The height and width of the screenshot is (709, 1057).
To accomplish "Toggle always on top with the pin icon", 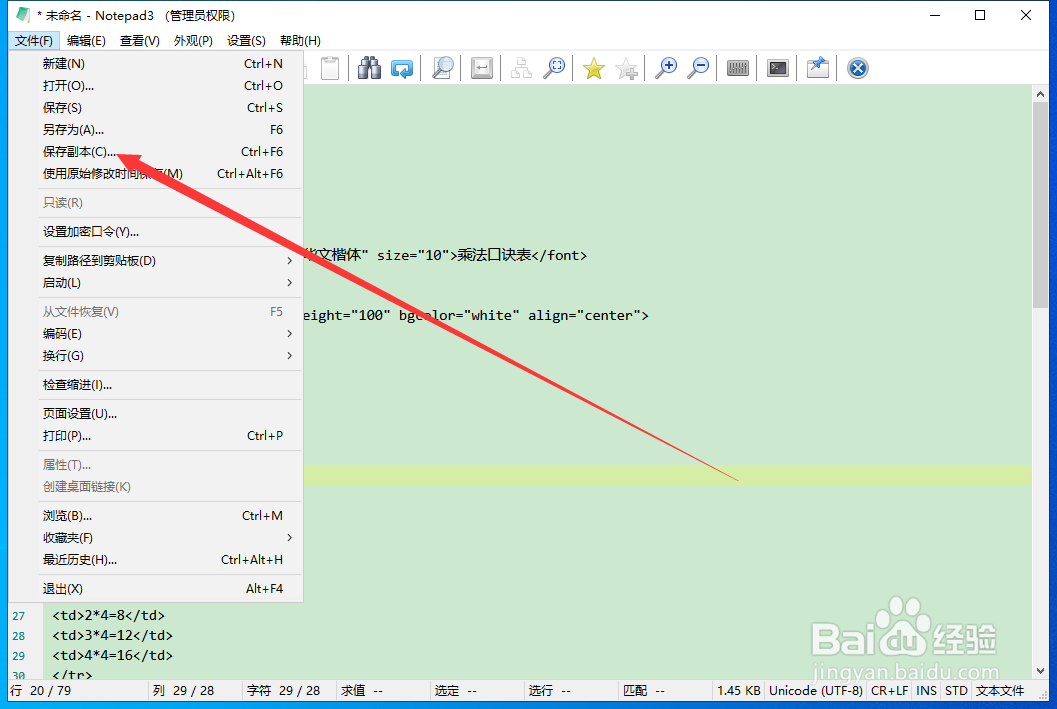I will click(818, 68).
